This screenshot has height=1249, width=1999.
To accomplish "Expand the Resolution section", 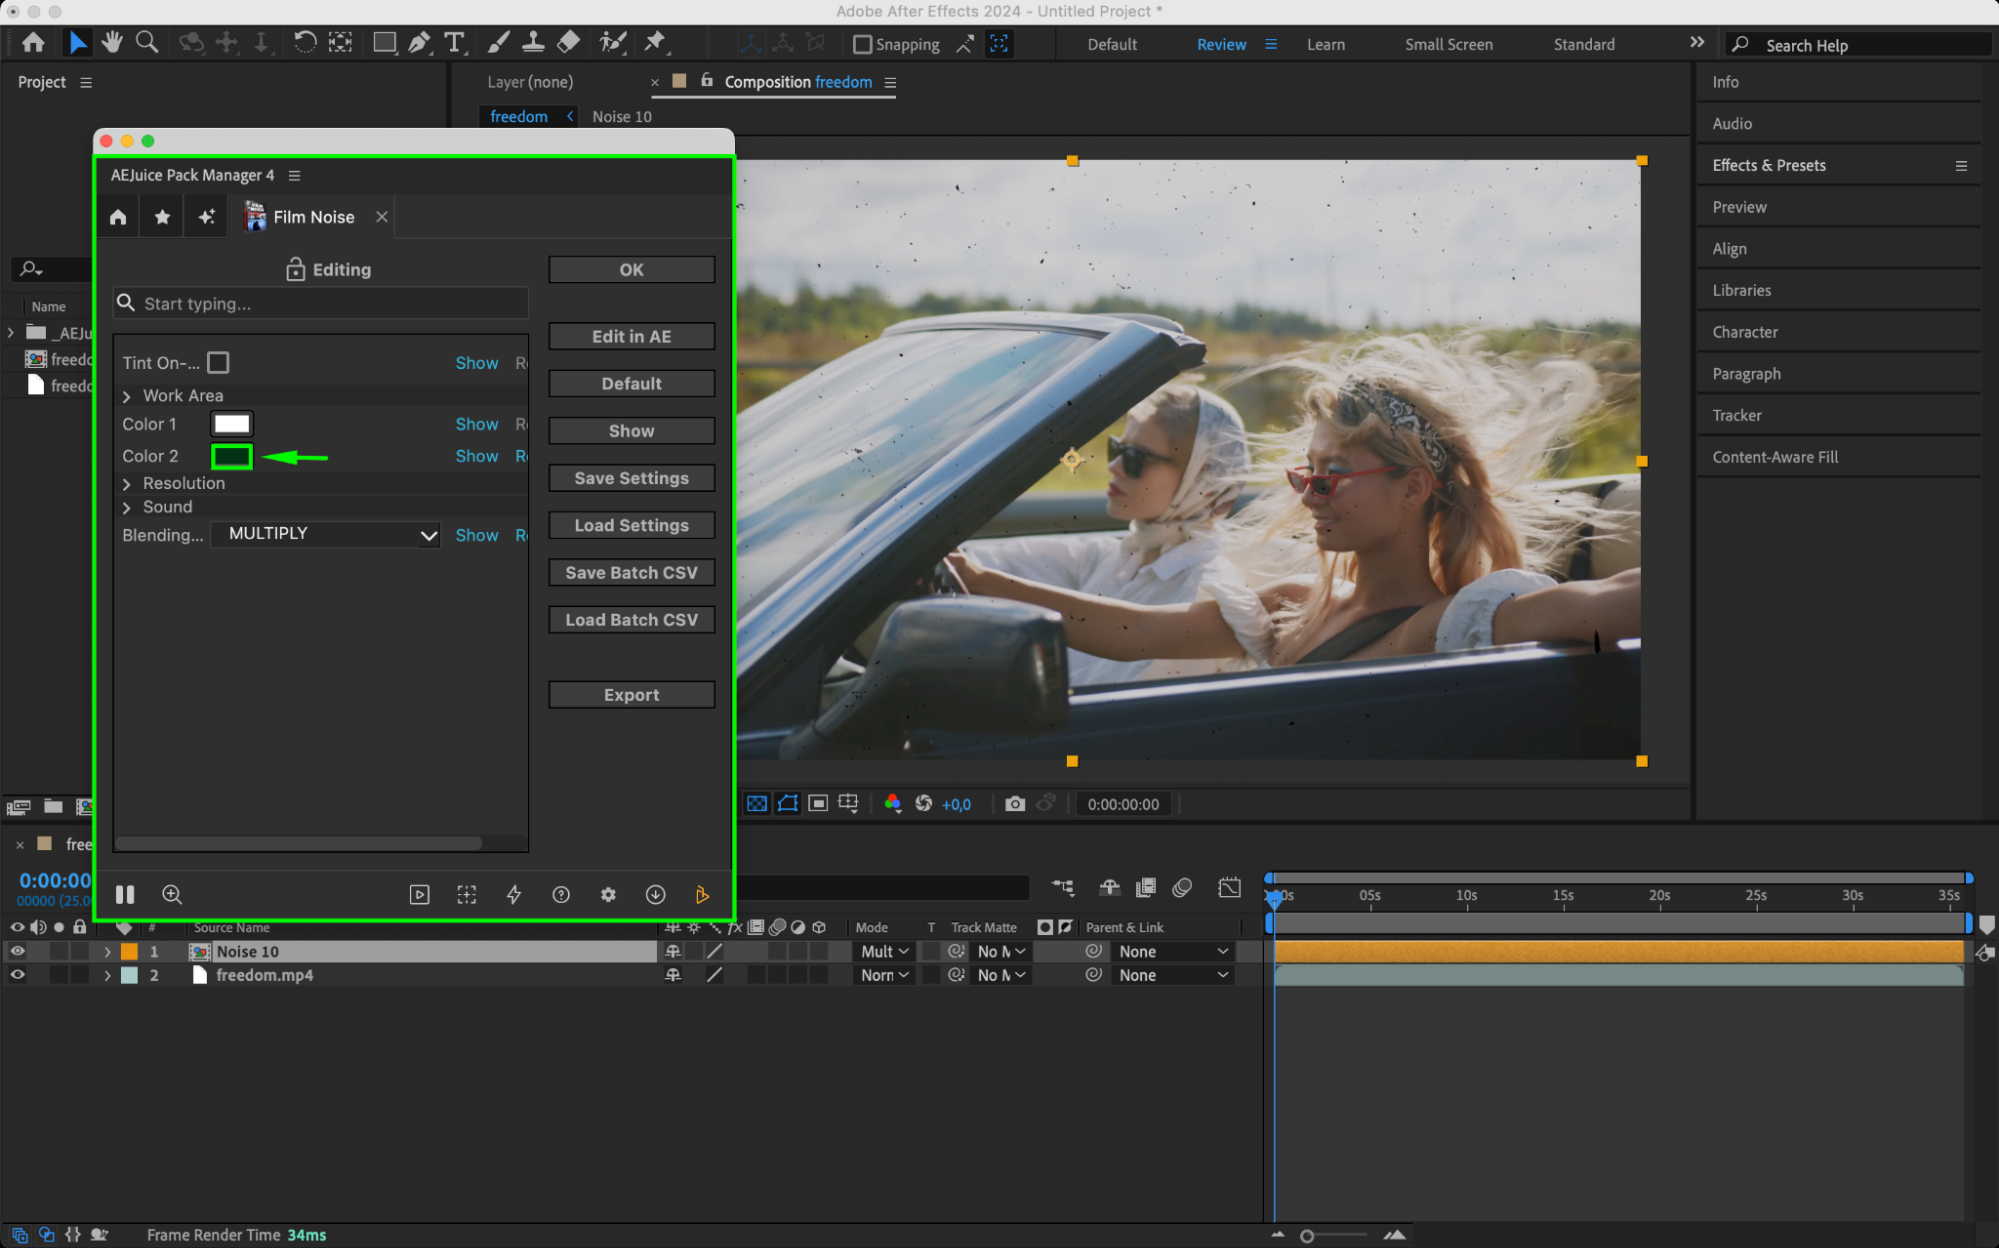I will click(x=127, y=484).
